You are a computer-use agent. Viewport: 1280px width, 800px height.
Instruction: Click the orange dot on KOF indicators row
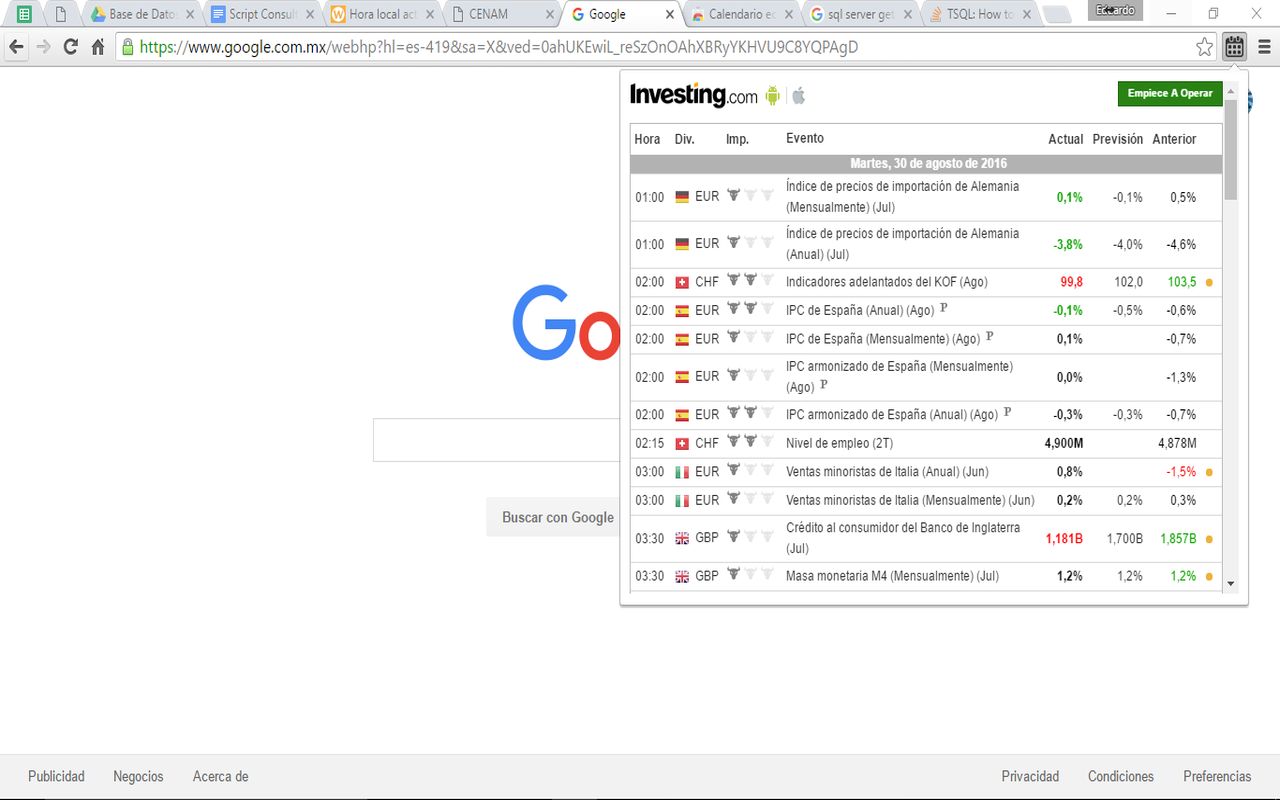point(1209,283)
